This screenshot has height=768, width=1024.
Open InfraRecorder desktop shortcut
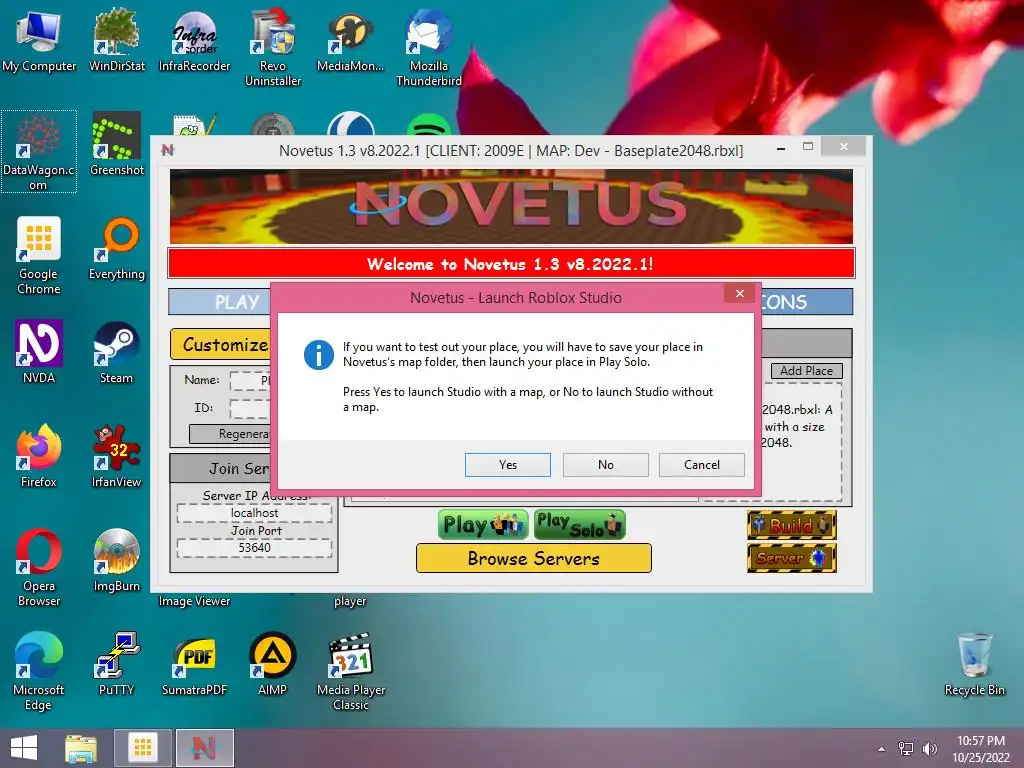195,40
